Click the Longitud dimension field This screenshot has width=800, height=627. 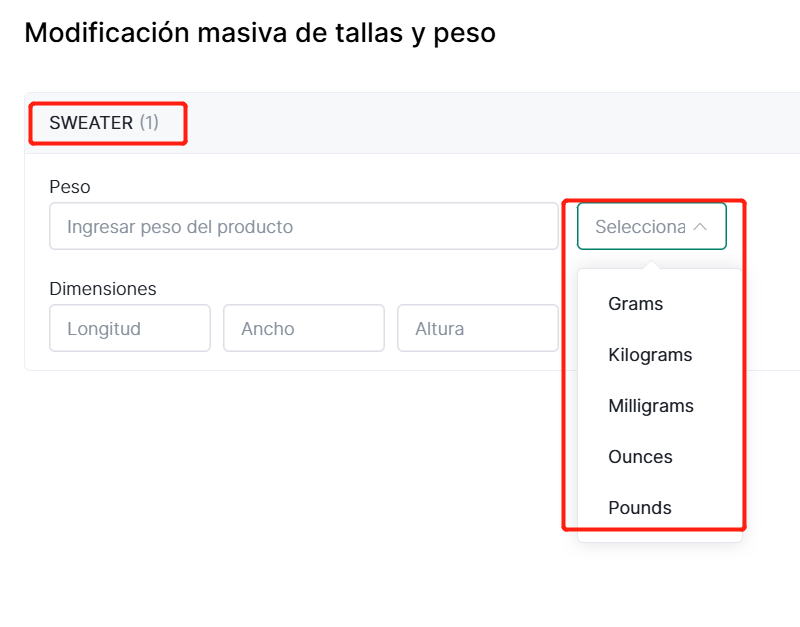coord(130,328)
